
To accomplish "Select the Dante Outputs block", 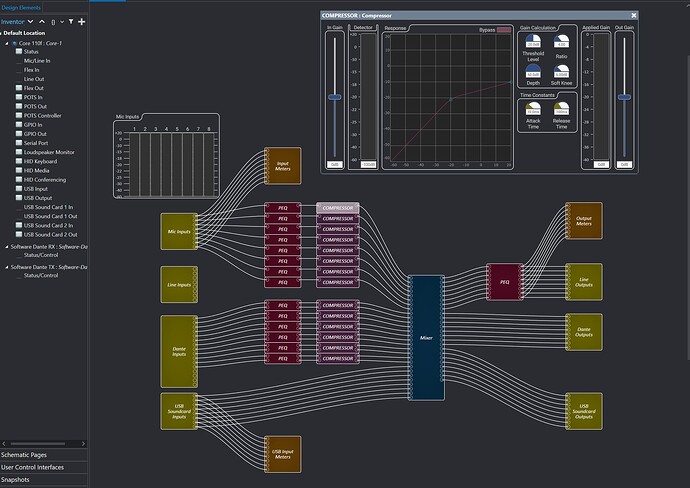I will [584, 332].
